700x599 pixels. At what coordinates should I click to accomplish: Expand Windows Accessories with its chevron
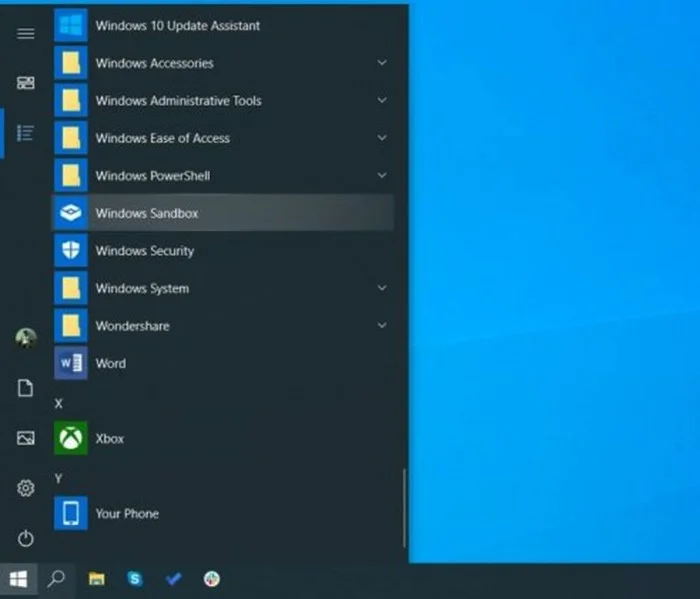click(382, 62)
